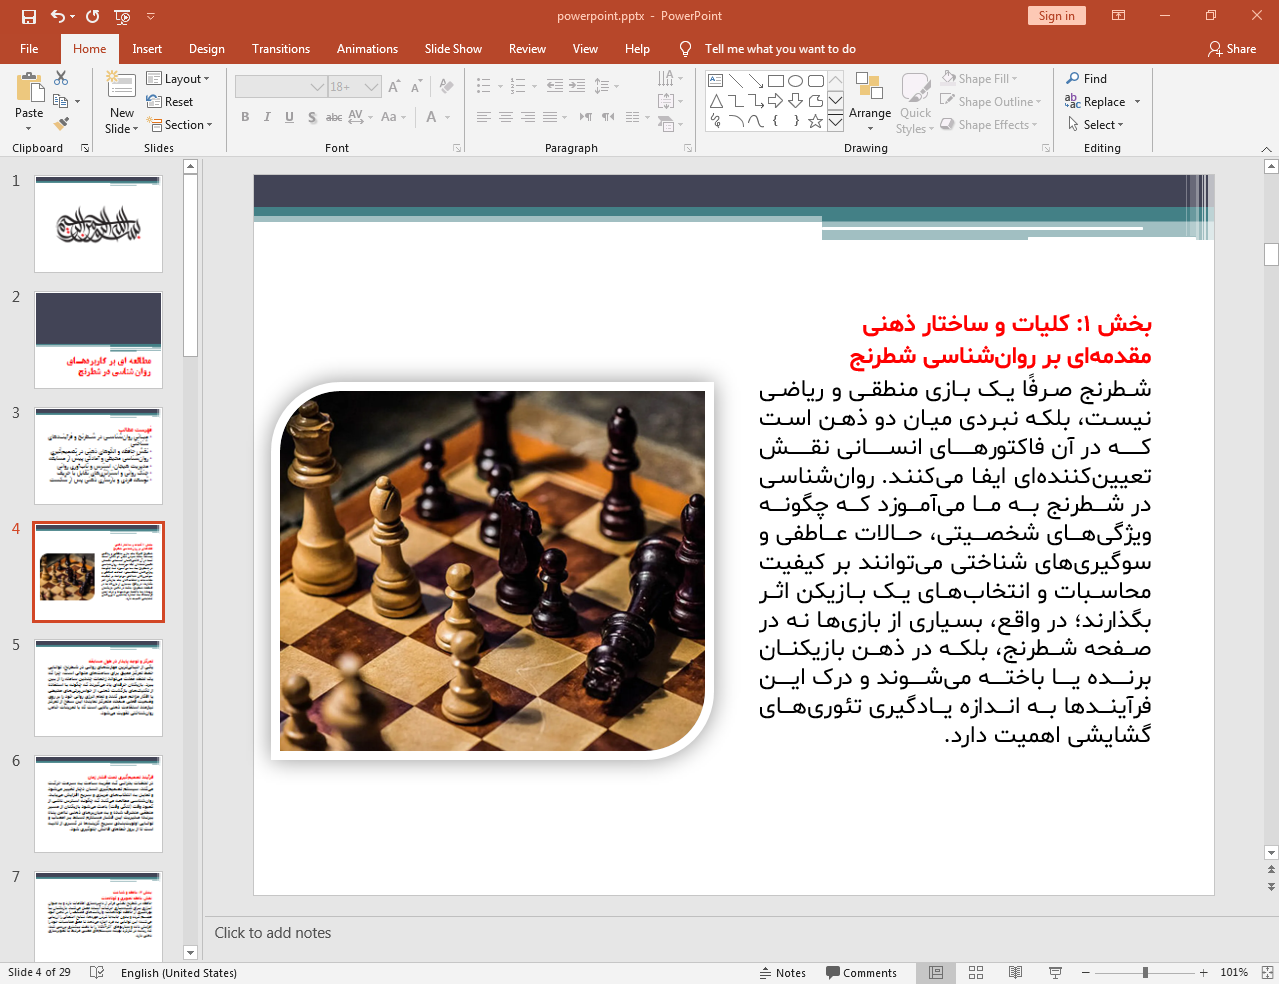Open the Section dropdown menu

pos(180,125)
